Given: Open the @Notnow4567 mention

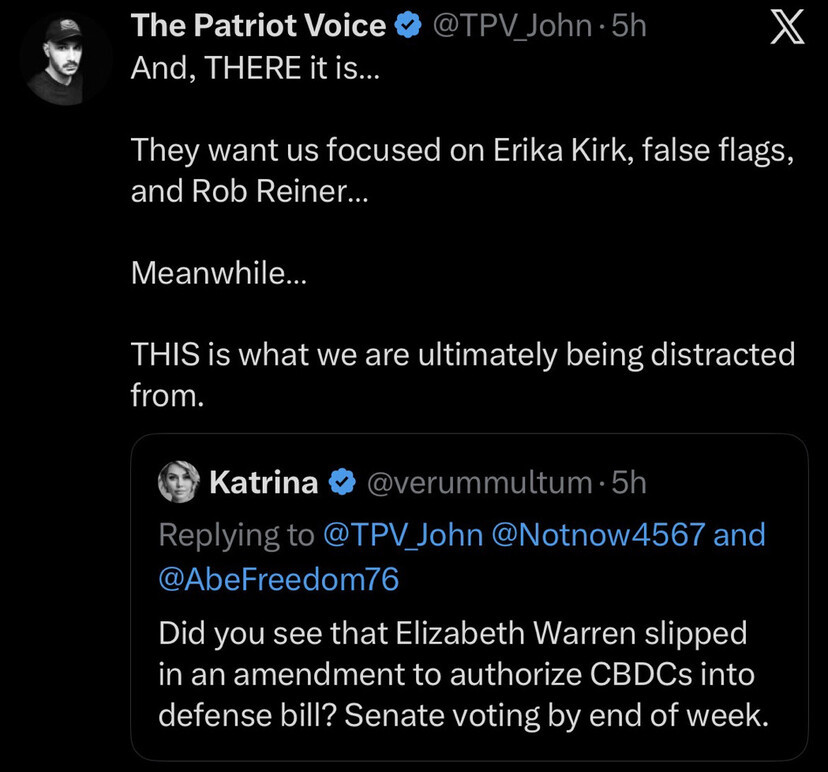Looking at the screenshot, I should [596, 534].
